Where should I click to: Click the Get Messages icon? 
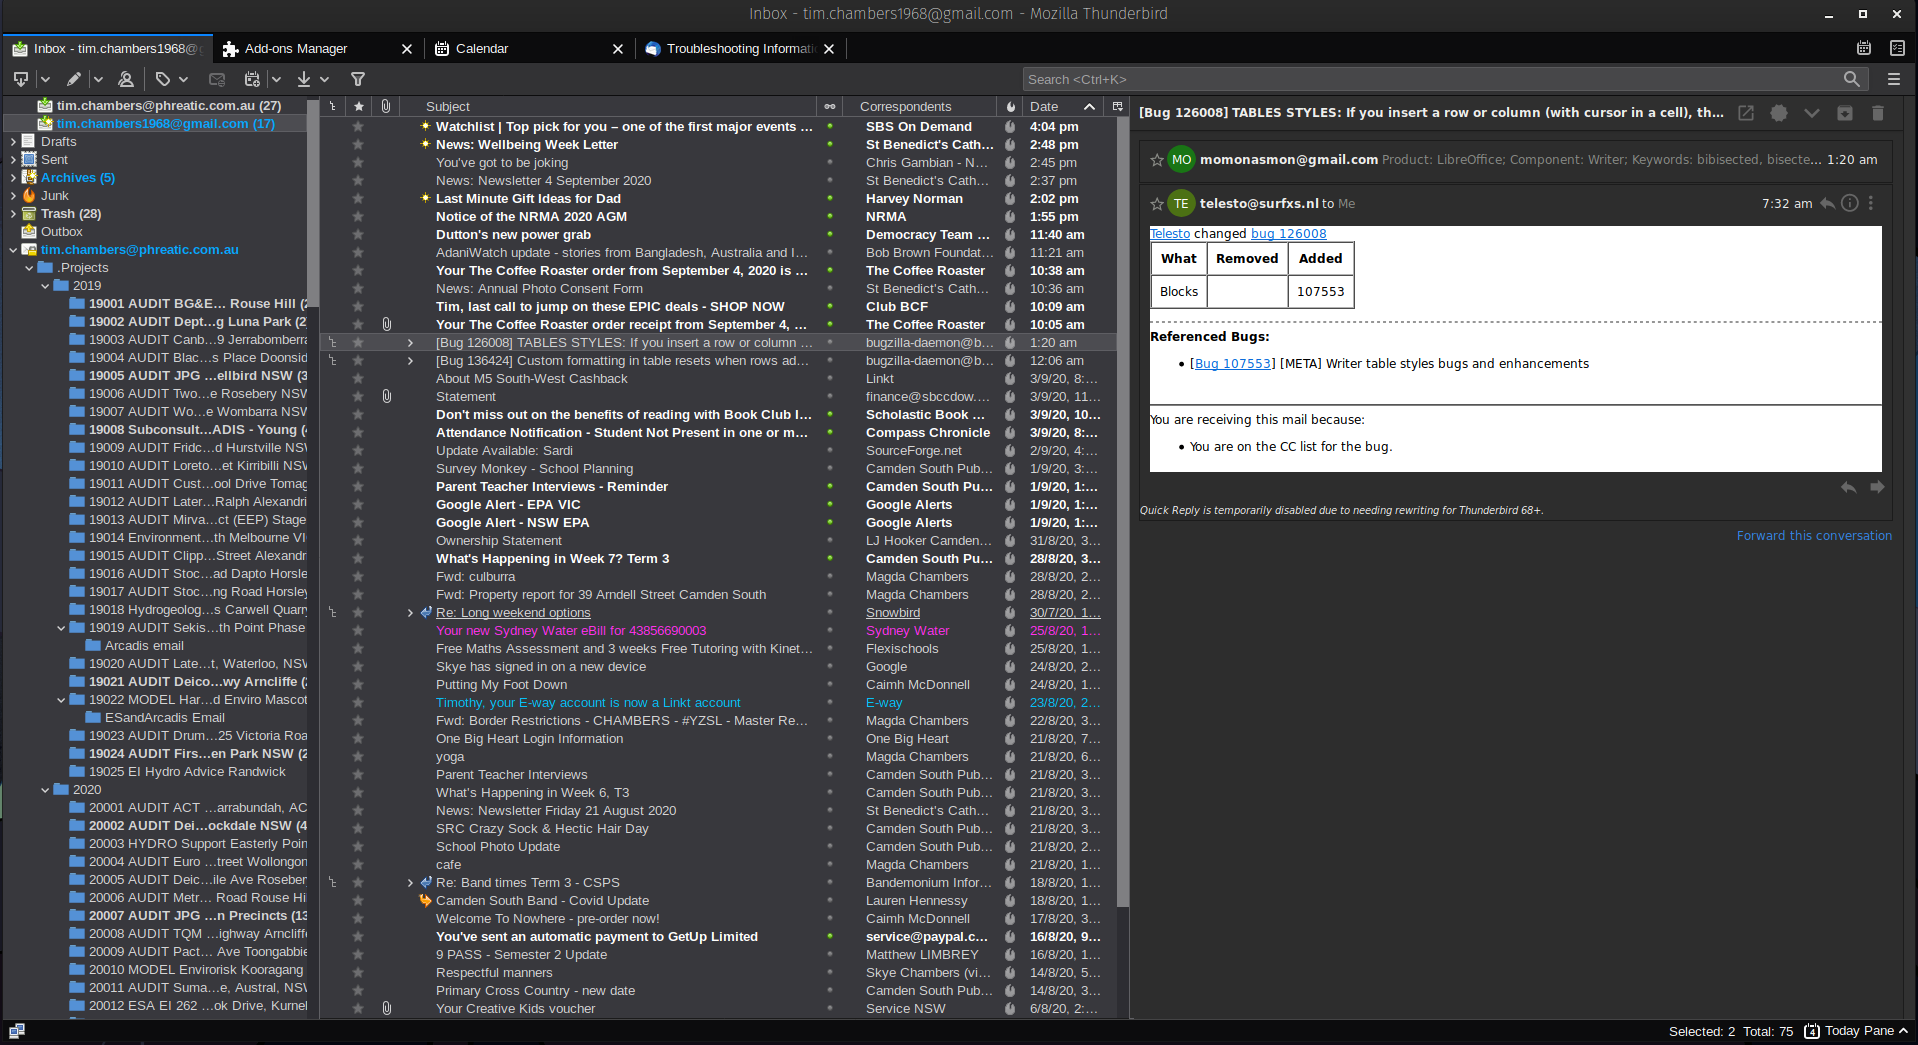point(20,79)
